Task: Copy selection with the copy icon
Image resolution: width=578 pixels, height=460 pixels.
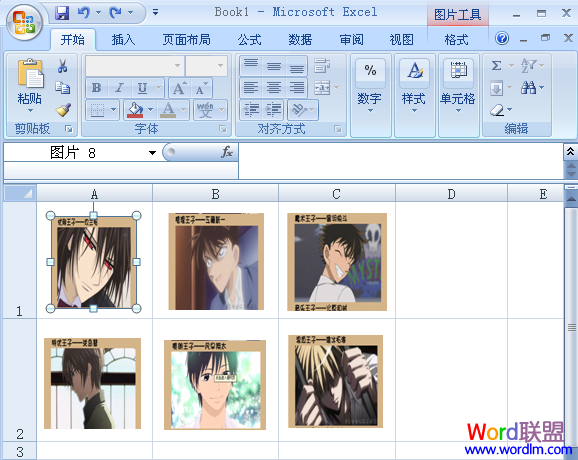Action: coord(63,88)
